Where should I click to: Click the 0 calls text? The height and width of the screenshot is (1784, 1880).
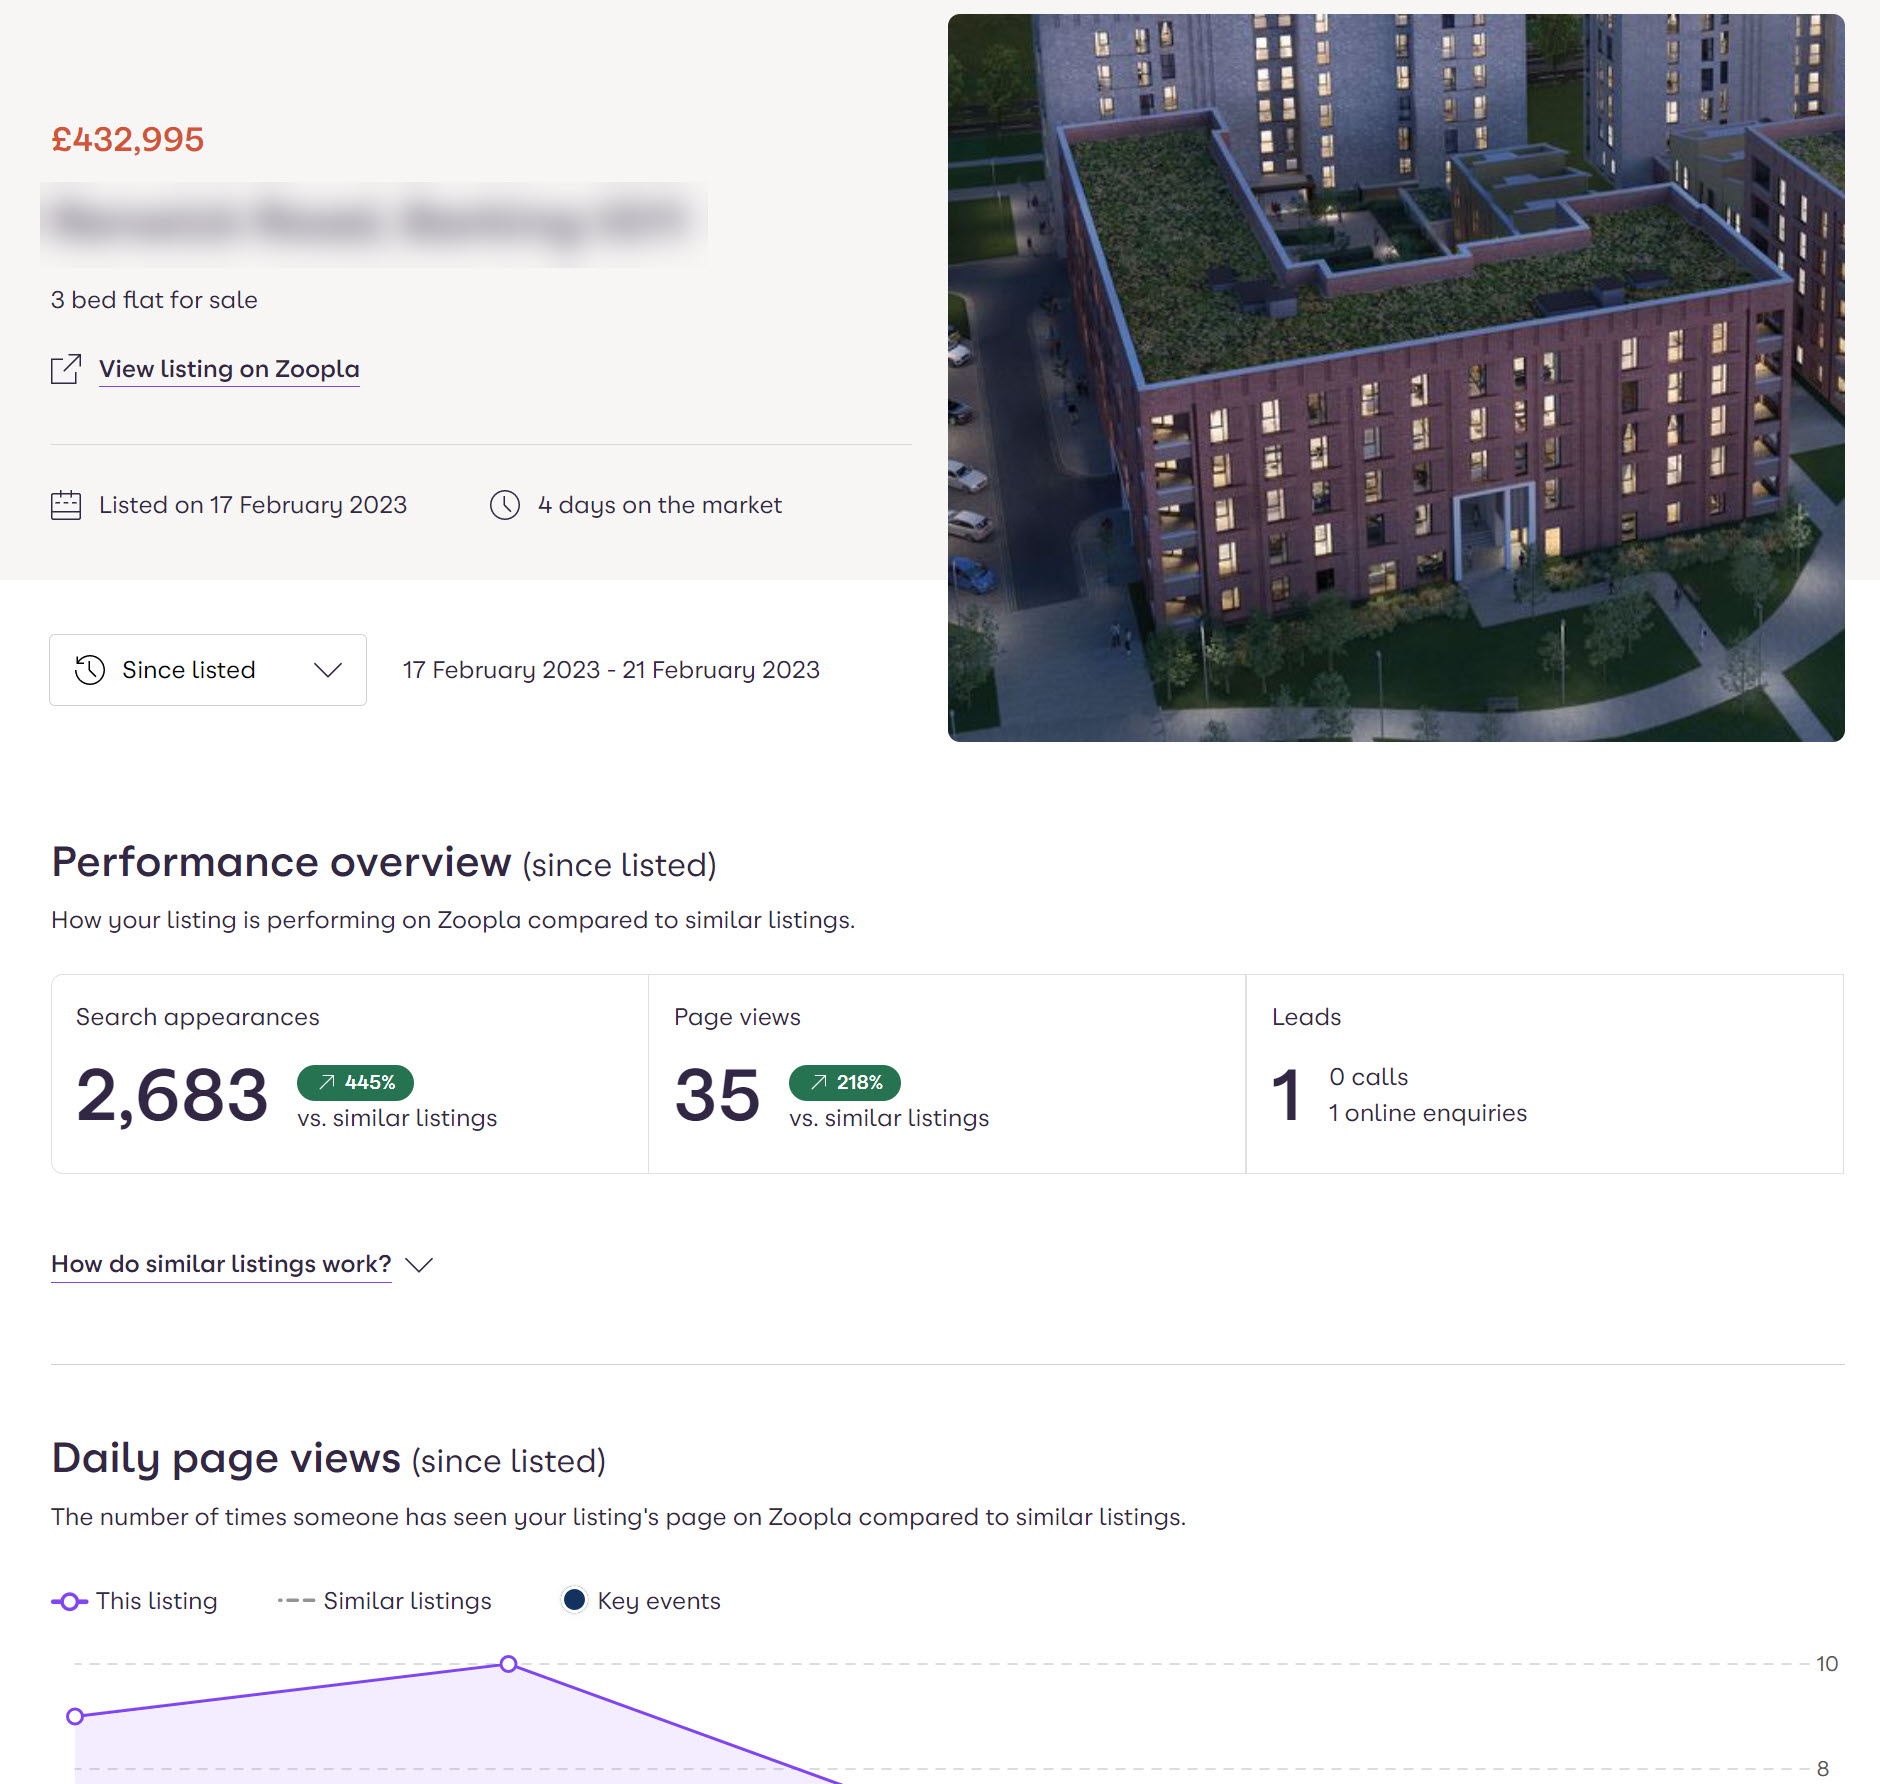(1369, 1077)
